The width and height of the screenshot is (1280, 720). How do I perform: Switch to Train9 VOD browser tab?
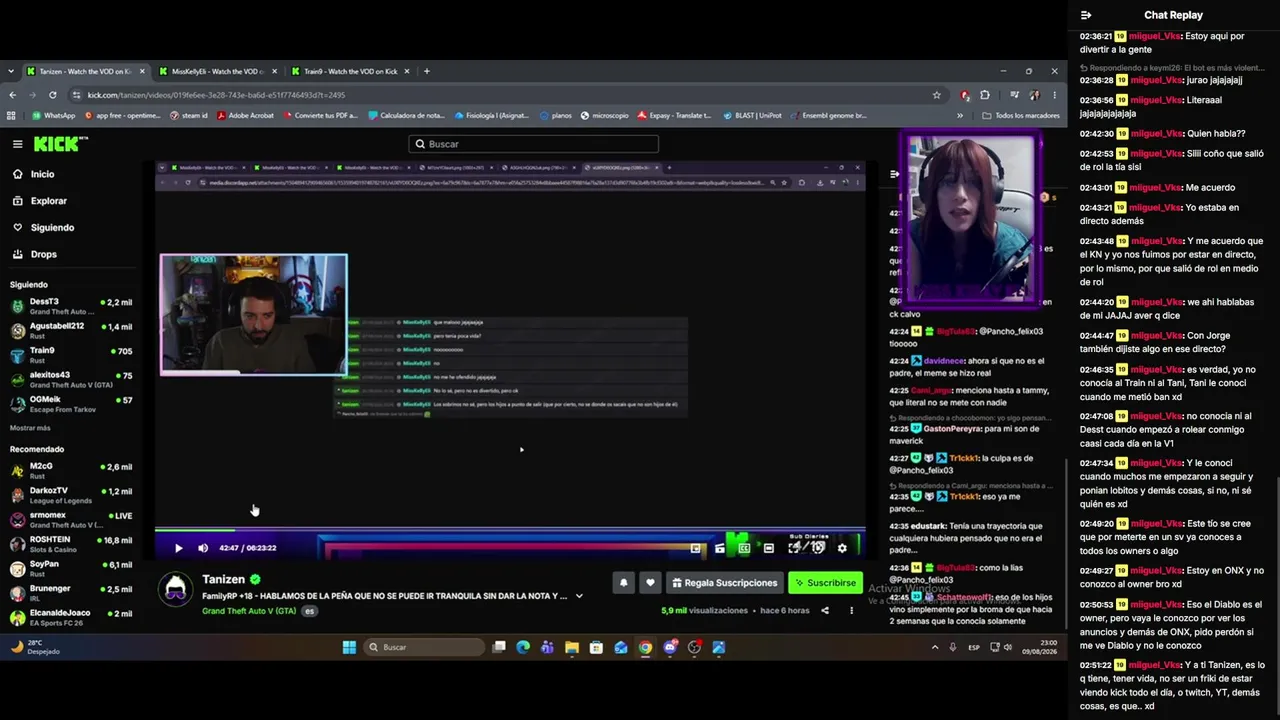coord(350,72)
